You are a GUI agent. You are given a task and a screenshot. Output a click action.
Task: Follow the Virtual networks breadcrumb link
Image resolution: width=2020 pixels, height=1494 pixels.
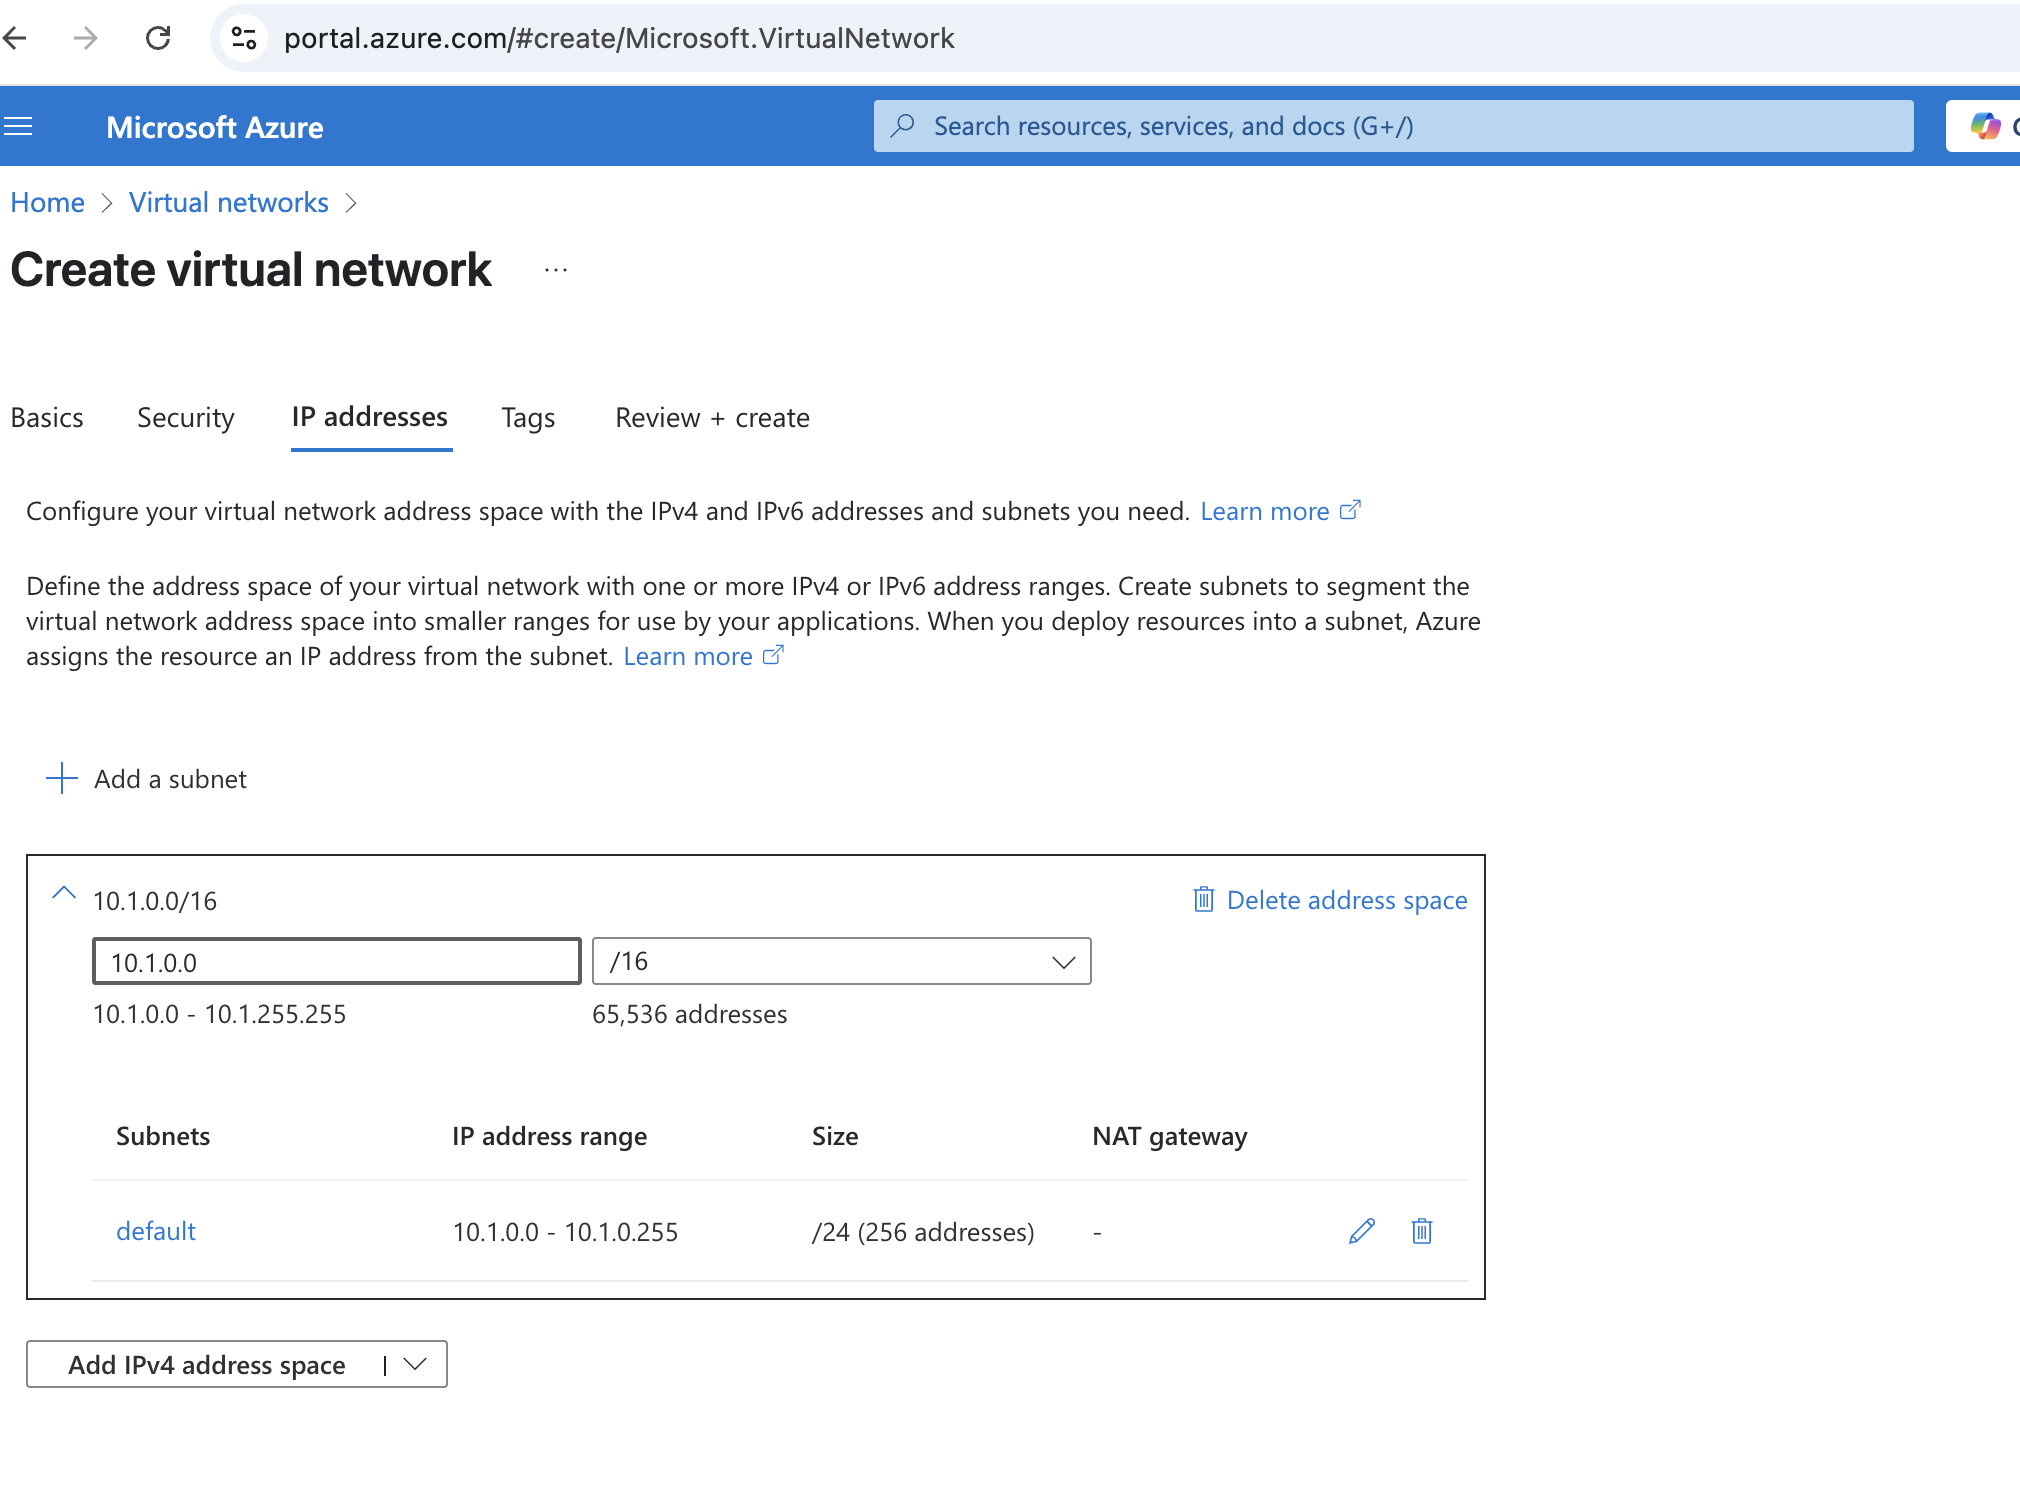pyautogui.click(x=229, y=202)
